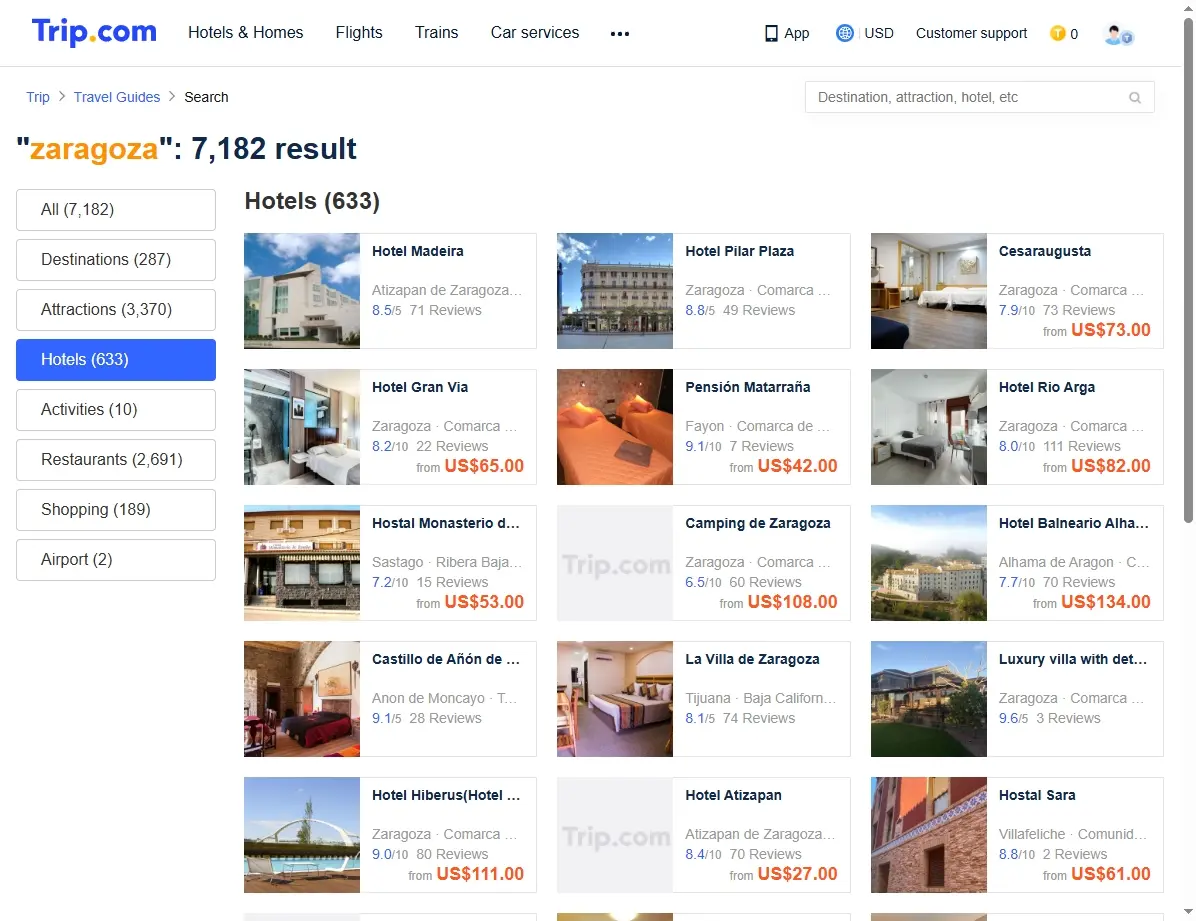Screen dimensions: 1196x921
Task: Click the Trip Coins icon
Action: [1057, 33]
